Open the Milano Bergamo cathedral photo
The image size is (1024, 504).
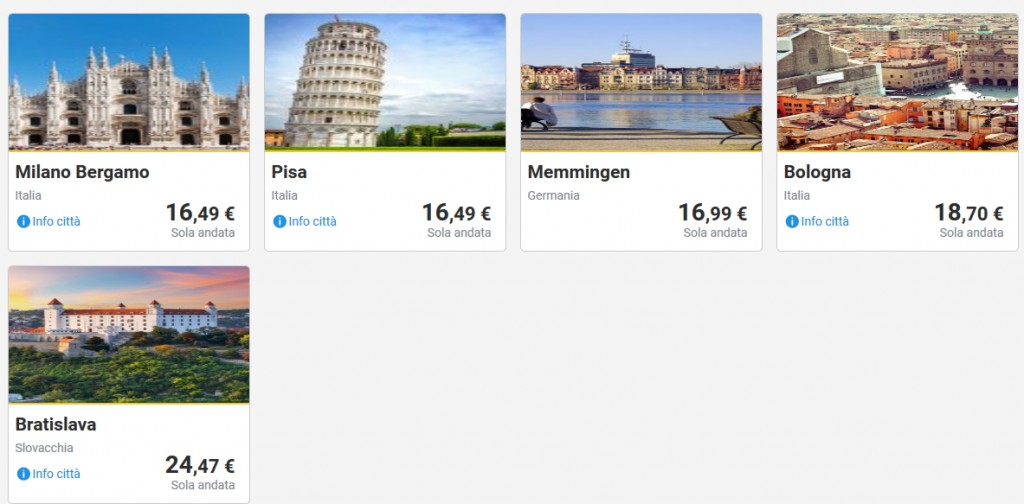(x=129, y=81)
